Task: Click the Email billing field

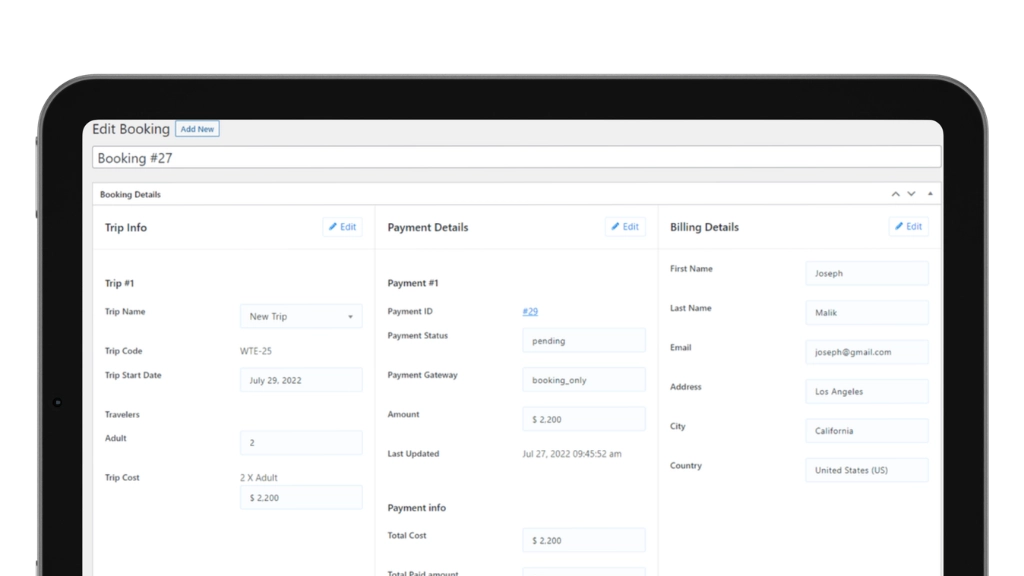Action: (866, 352)
